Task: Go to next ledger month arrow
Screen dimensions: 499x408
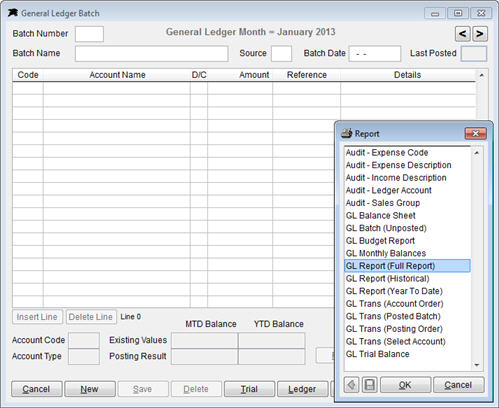Action: tap(480, 34)
